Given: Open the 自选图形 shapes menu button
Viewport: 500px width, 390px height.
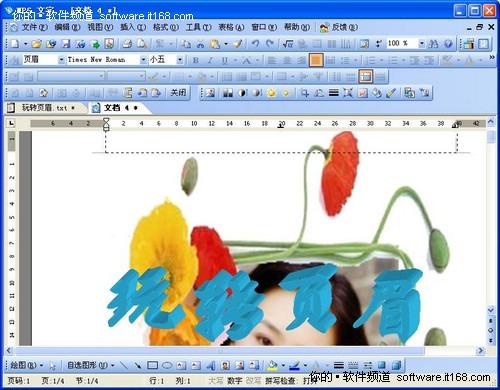Looking at the screenshot, I should point(91,366).
